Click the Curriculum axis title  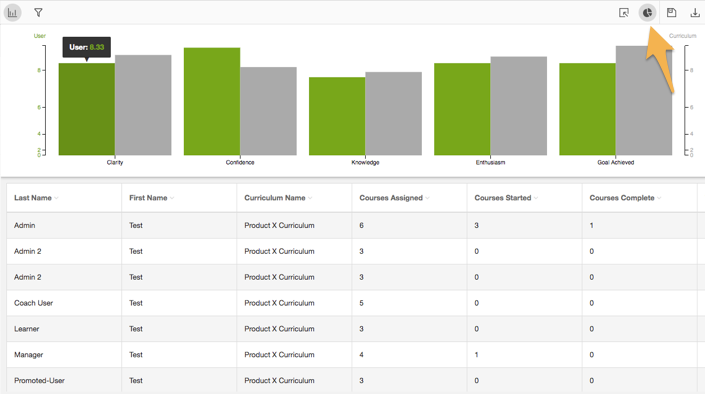683,36
